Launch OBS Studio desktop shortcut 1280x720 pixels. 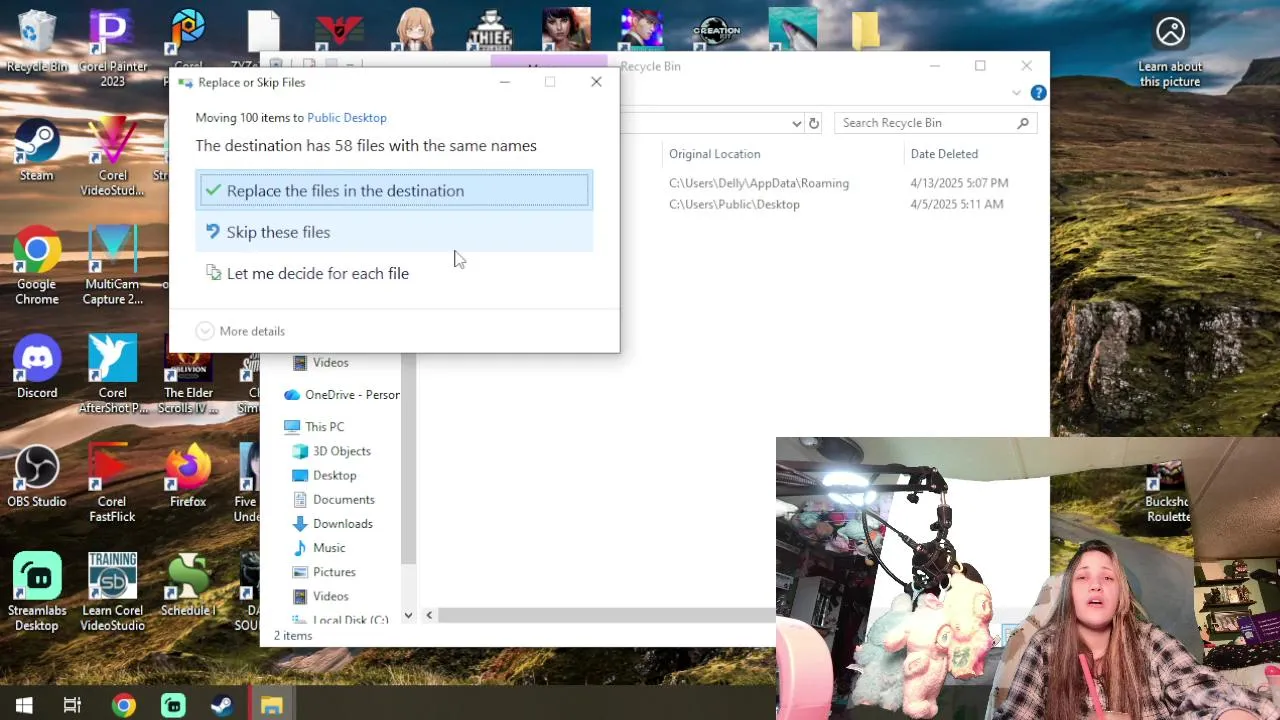click(x=37, y=476)
